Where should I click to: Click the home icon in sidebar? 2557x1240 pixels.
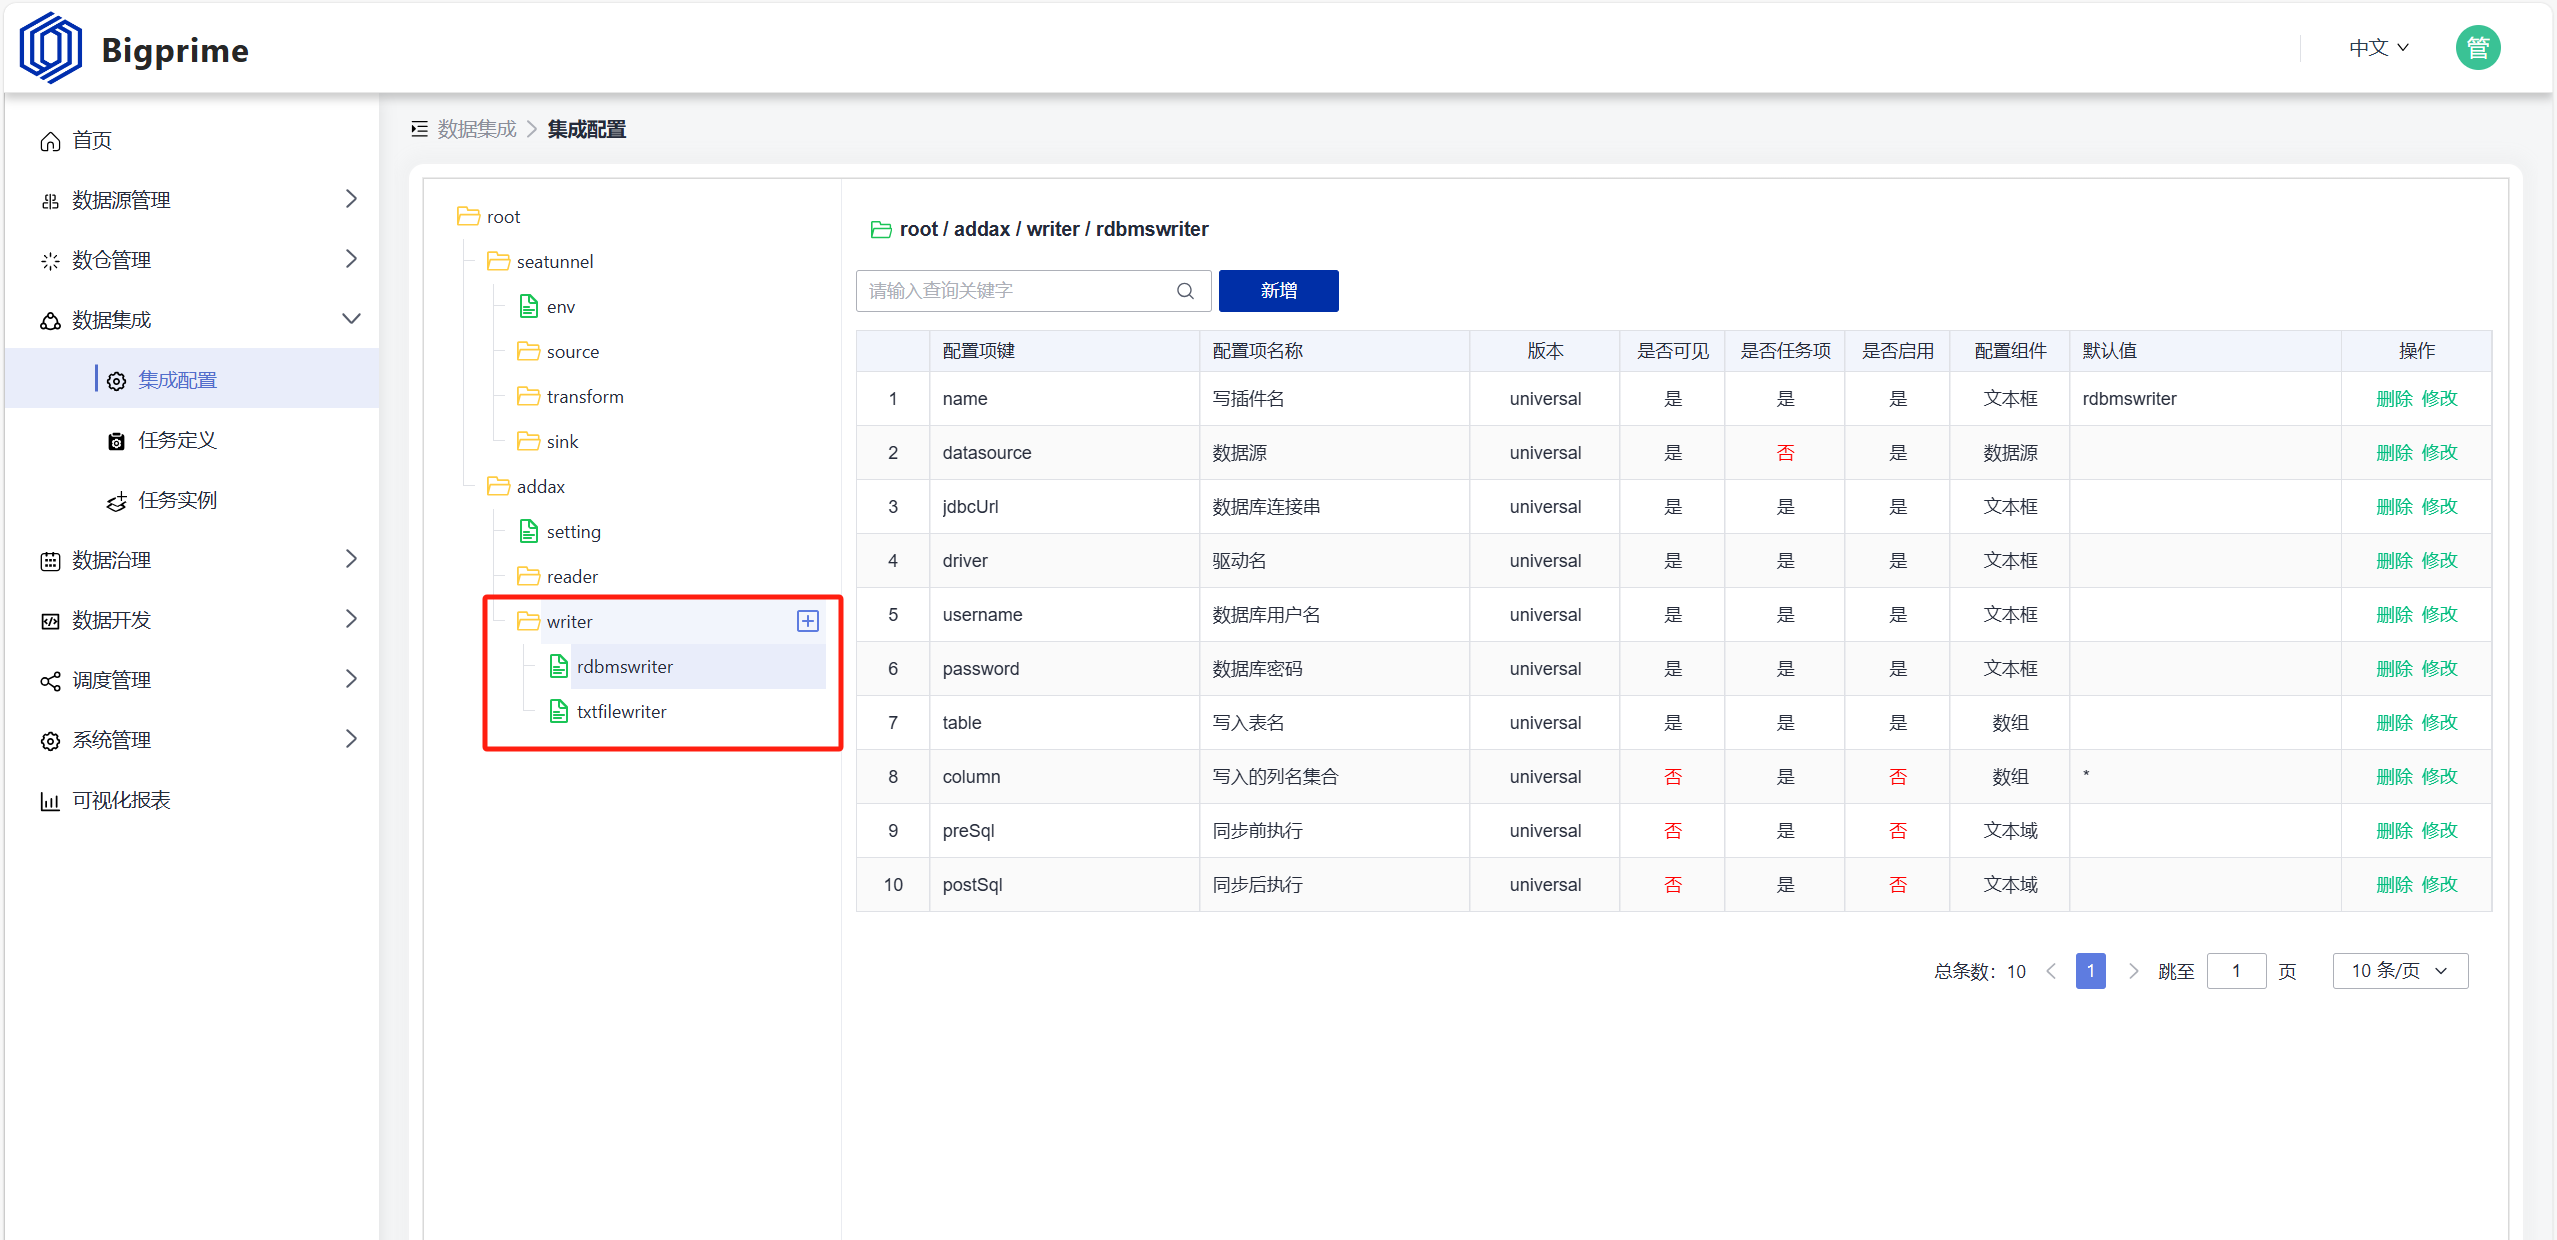[x=50, y=141]
